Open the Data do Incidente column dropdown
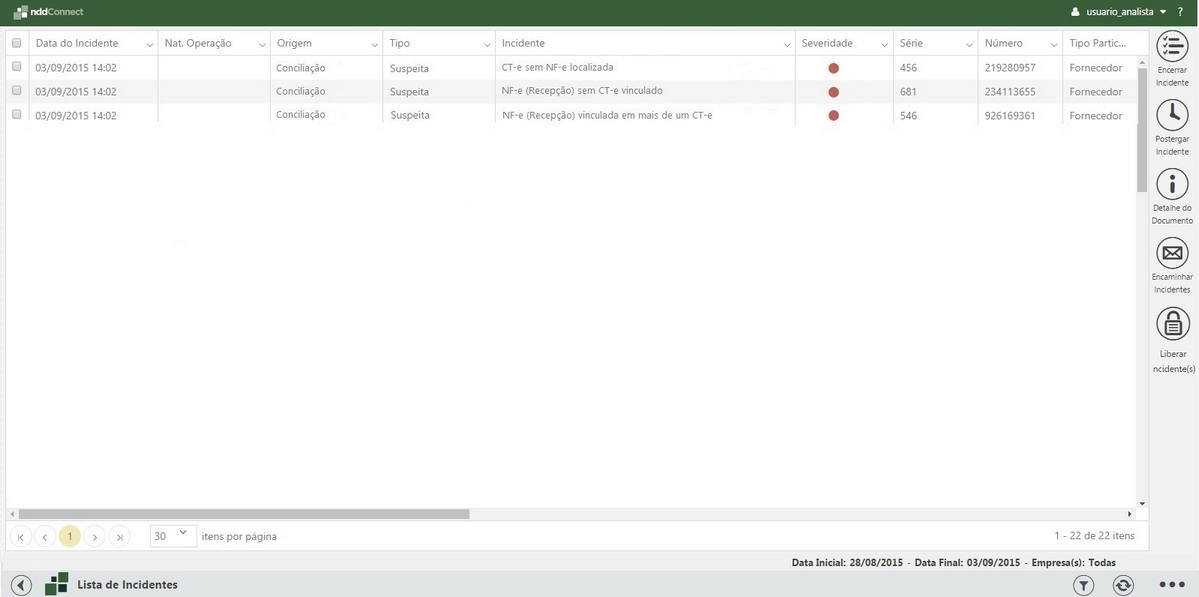1199x597 pixels. coord(148,44)
